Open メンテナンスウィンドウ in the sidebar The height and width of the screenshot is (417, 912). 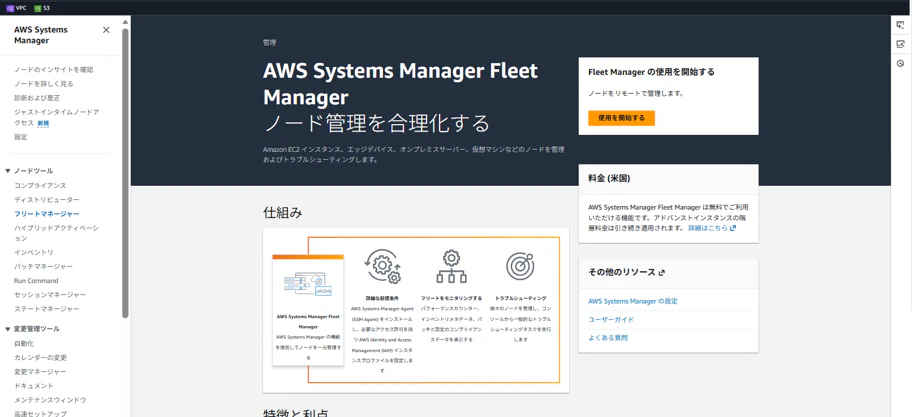(x=50, y=400)
